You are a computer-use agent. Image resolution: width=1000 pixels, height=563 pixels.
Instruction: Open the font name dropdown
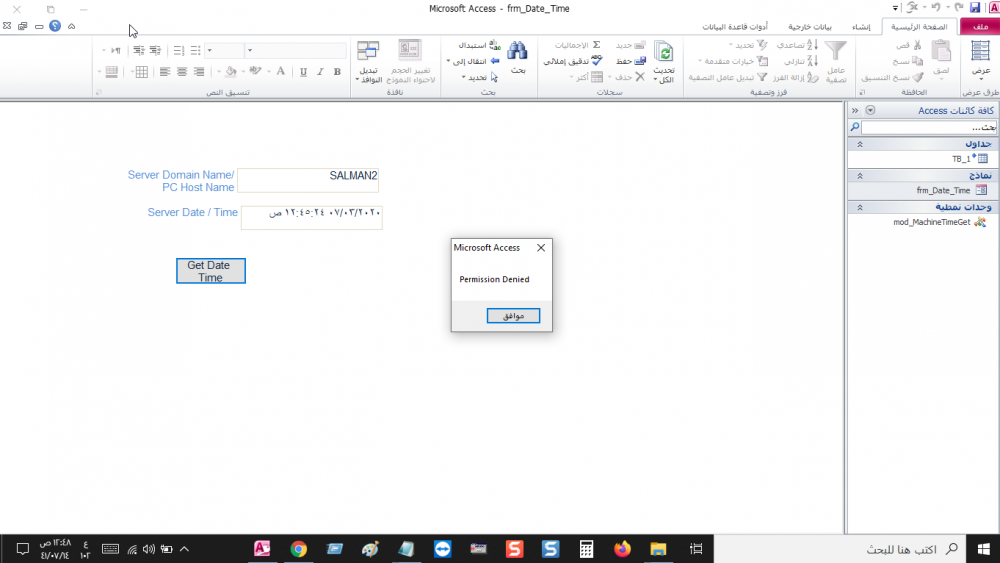click(x=249, y=50)
